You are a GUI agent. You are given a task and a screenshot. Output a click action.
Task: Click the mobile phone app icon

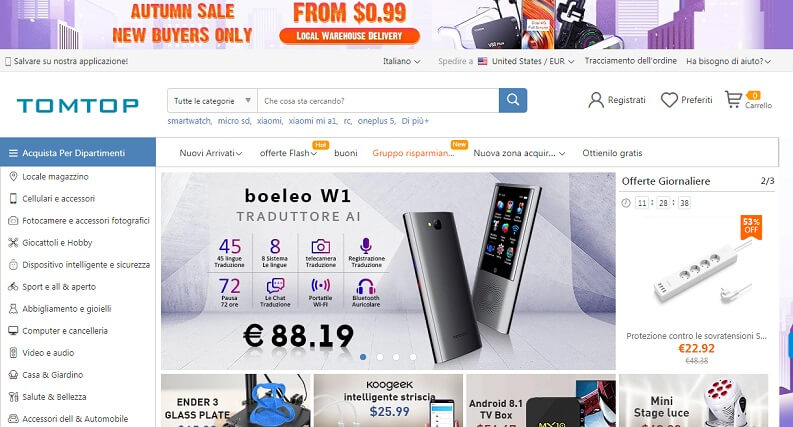pos(8,61)
